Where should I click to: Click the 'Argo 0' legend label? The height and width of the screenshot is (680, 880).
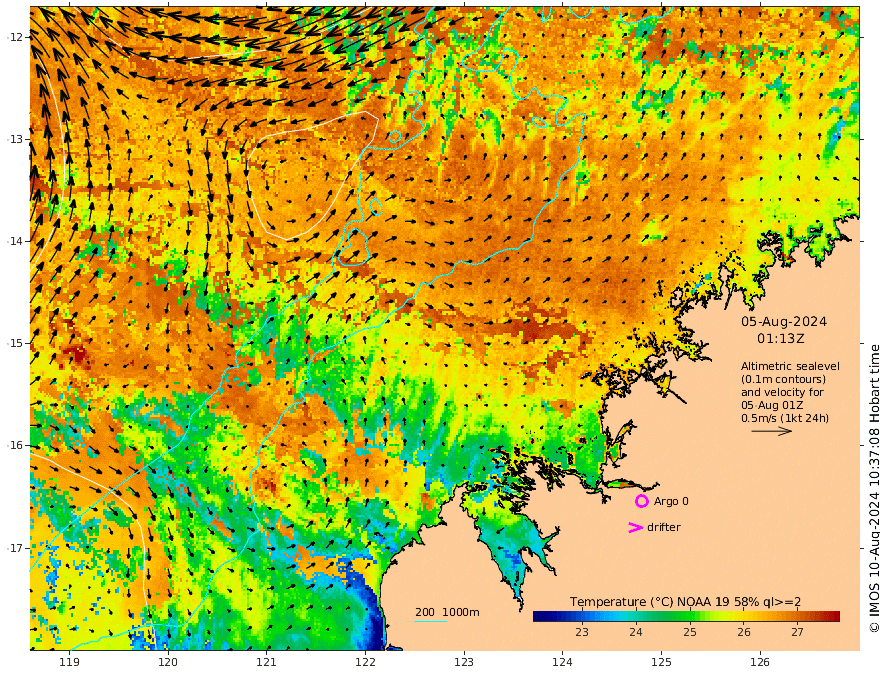click(671, 501)
